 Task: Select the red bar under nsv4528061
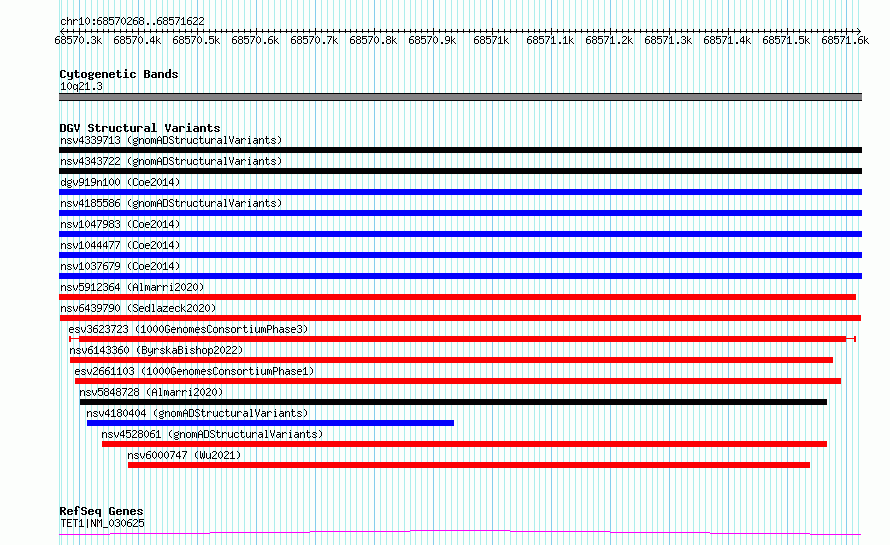[x=464, y=444]
